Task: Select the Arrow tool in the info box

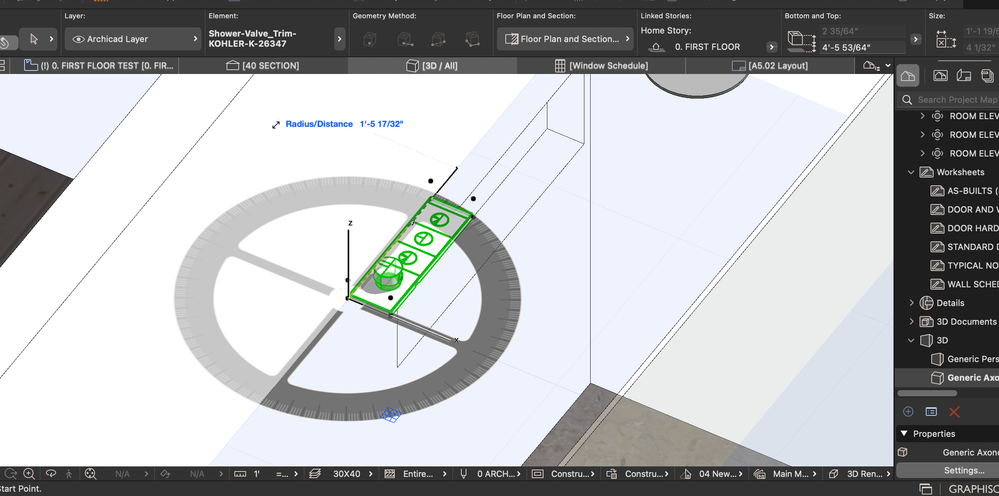Action: 34,39
